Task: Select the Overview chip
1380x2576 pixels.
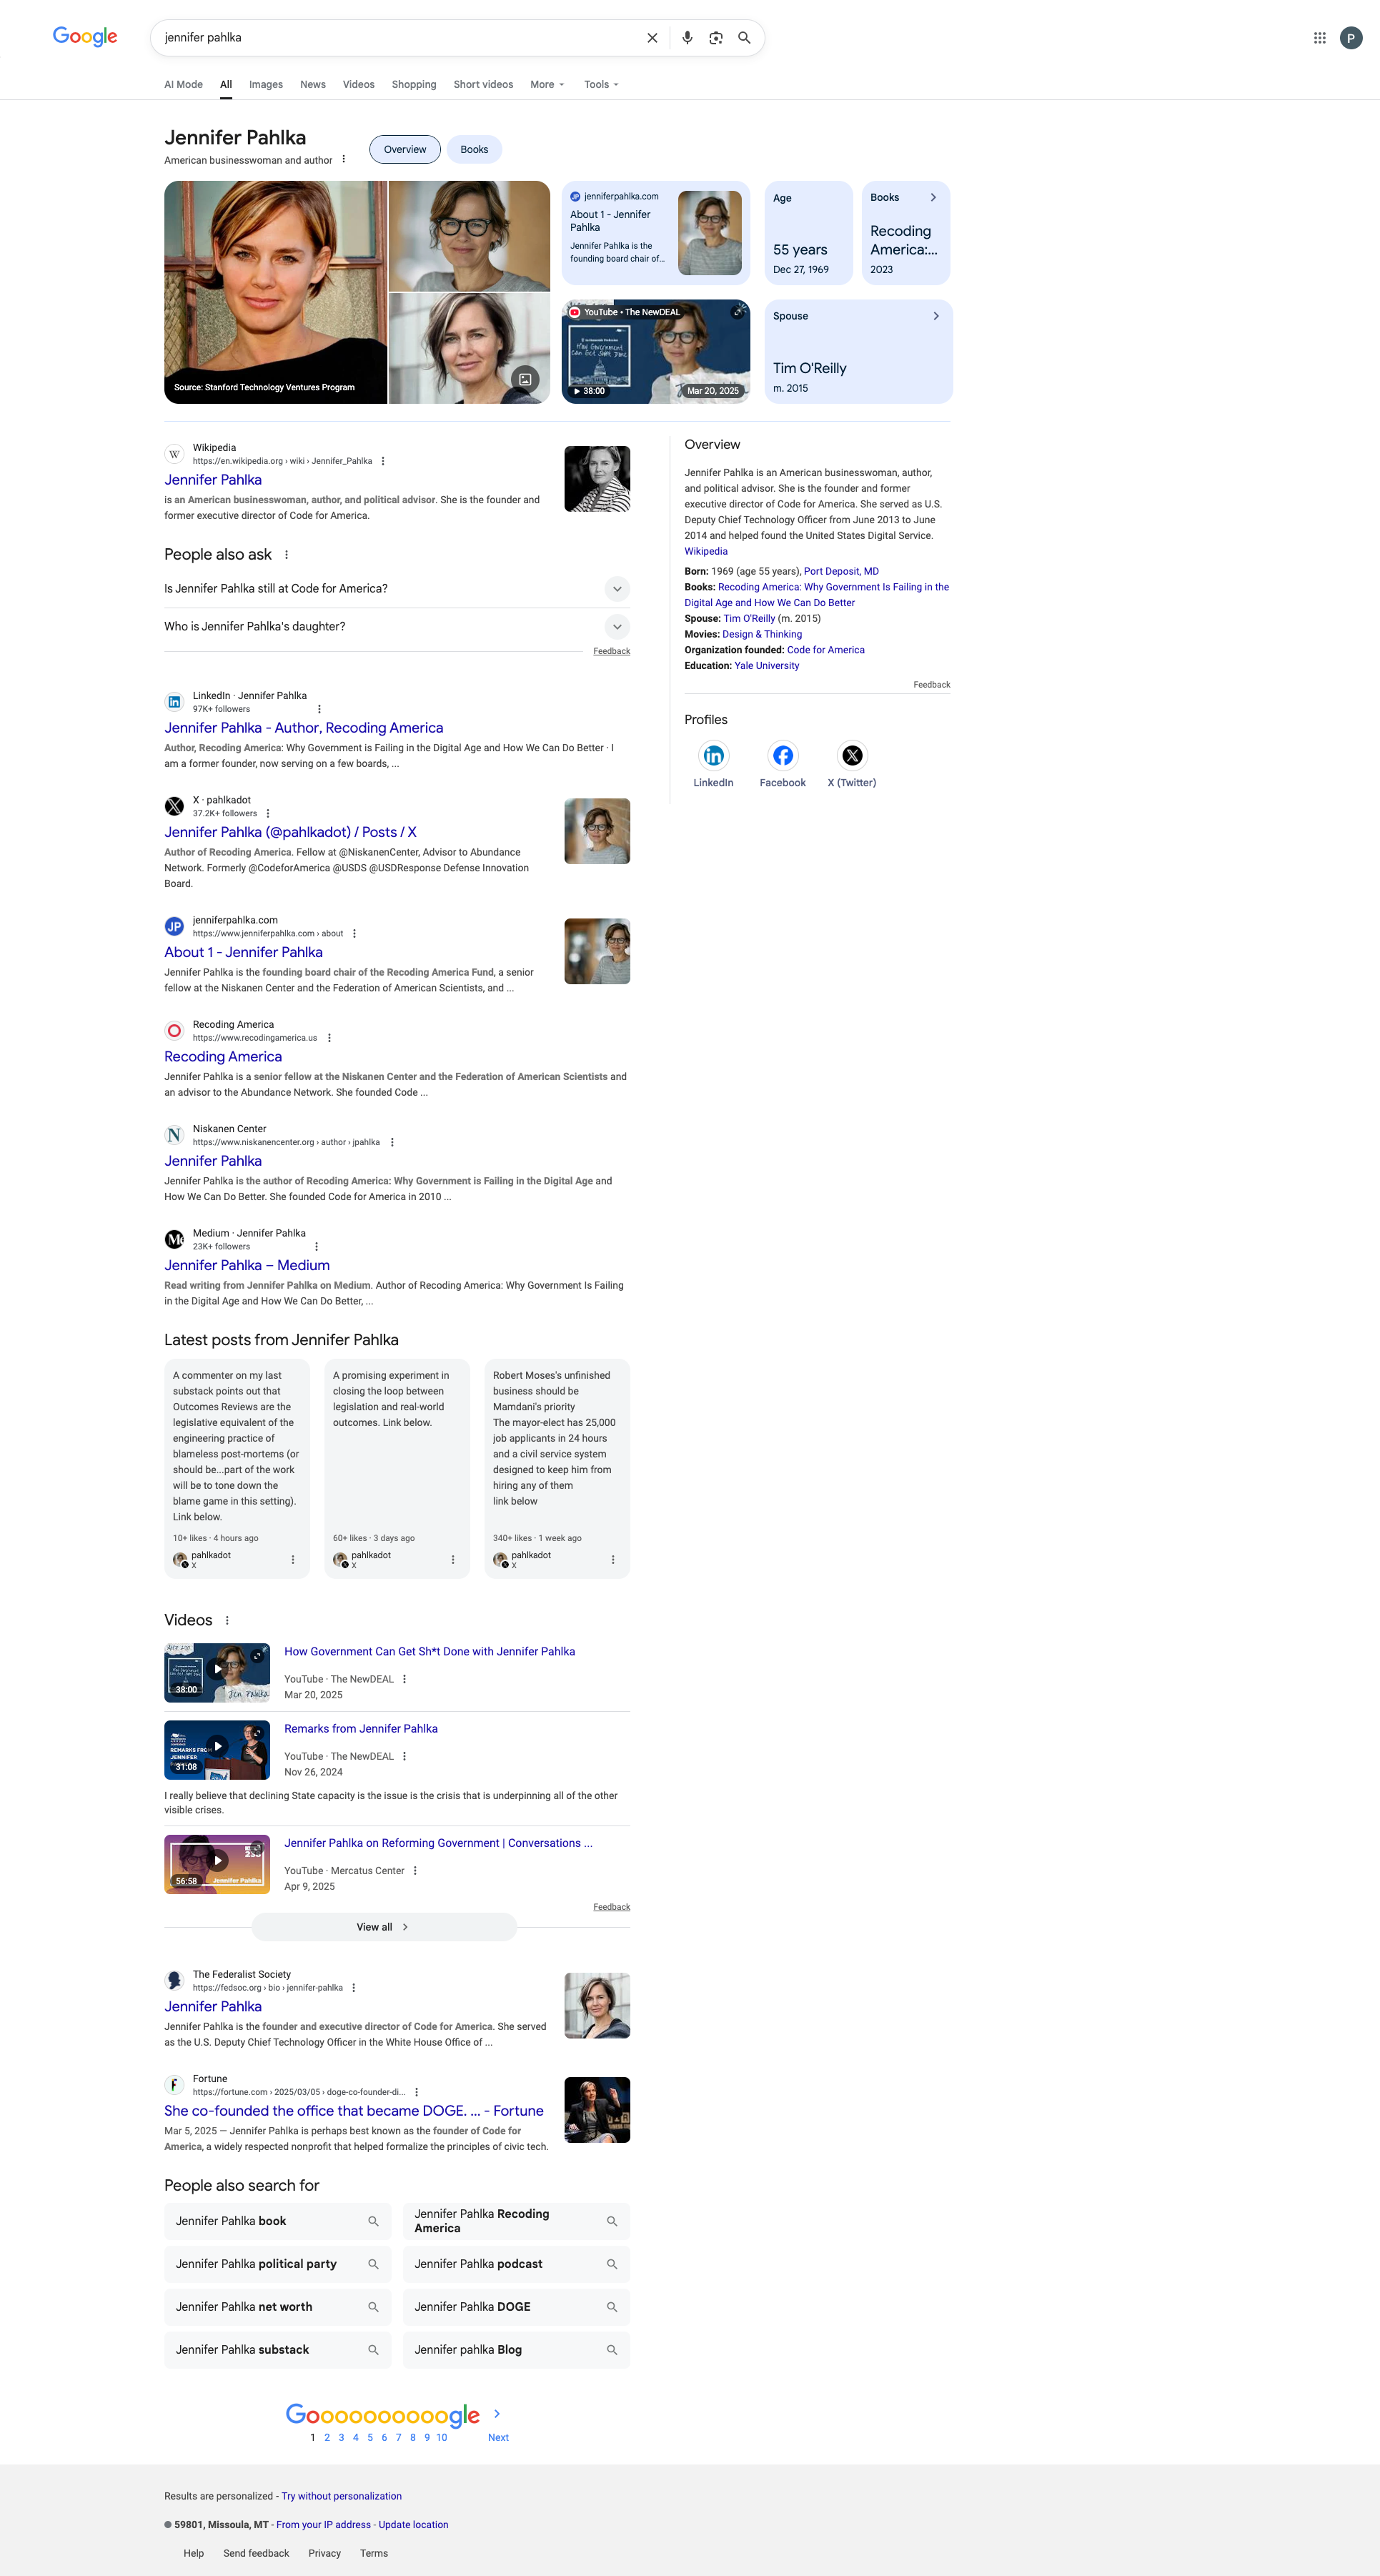Action: (x=405, y=150)
